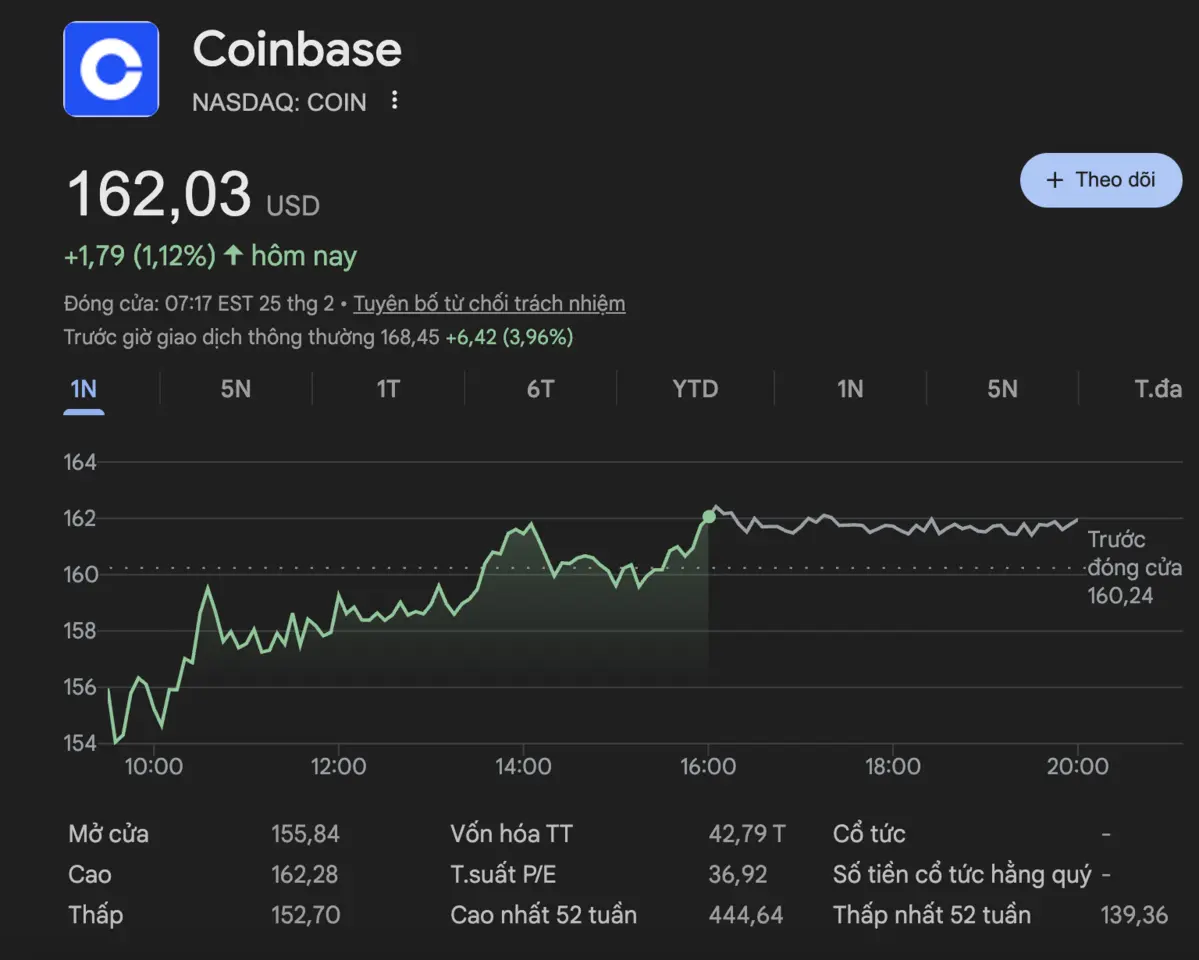Click the Theo dõi follow button
This screenshot has width=1199, height=960.
pos(1100,180)
